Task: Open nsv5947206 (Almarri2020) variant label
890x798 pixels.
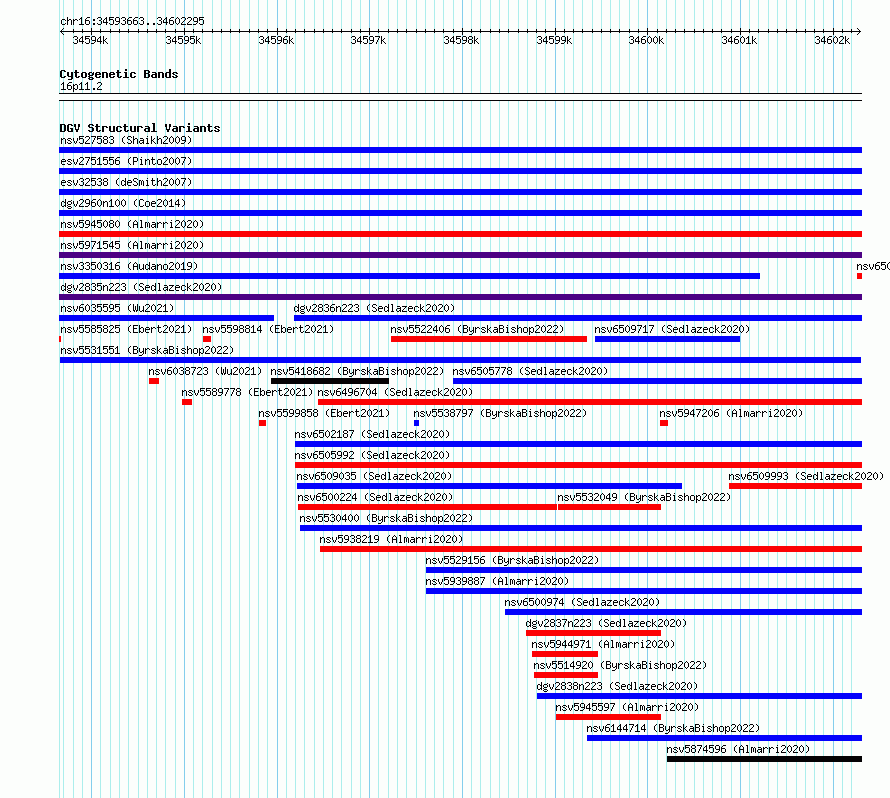Action: click(x=731, y=413)
